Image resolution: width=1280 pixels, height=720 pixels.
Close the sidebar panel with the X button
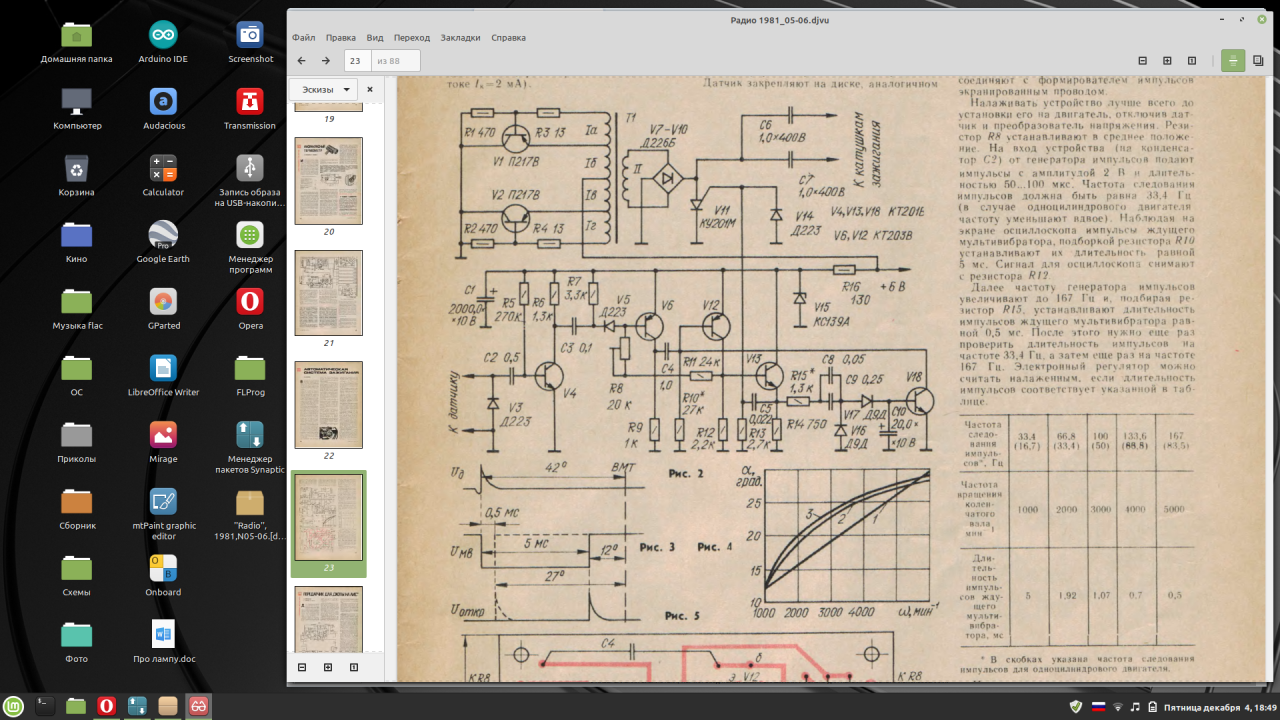coord(370,89)
